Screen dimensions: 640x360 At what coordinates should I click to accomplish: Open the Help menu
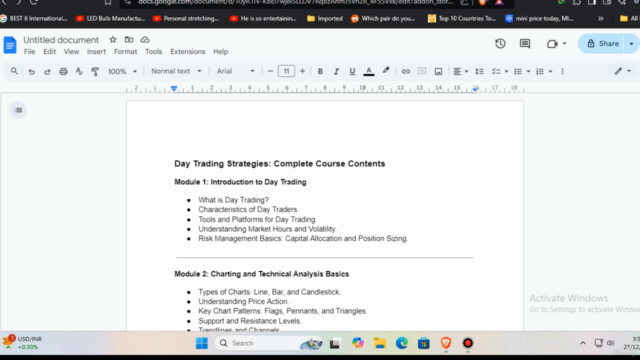click(220, 51)
